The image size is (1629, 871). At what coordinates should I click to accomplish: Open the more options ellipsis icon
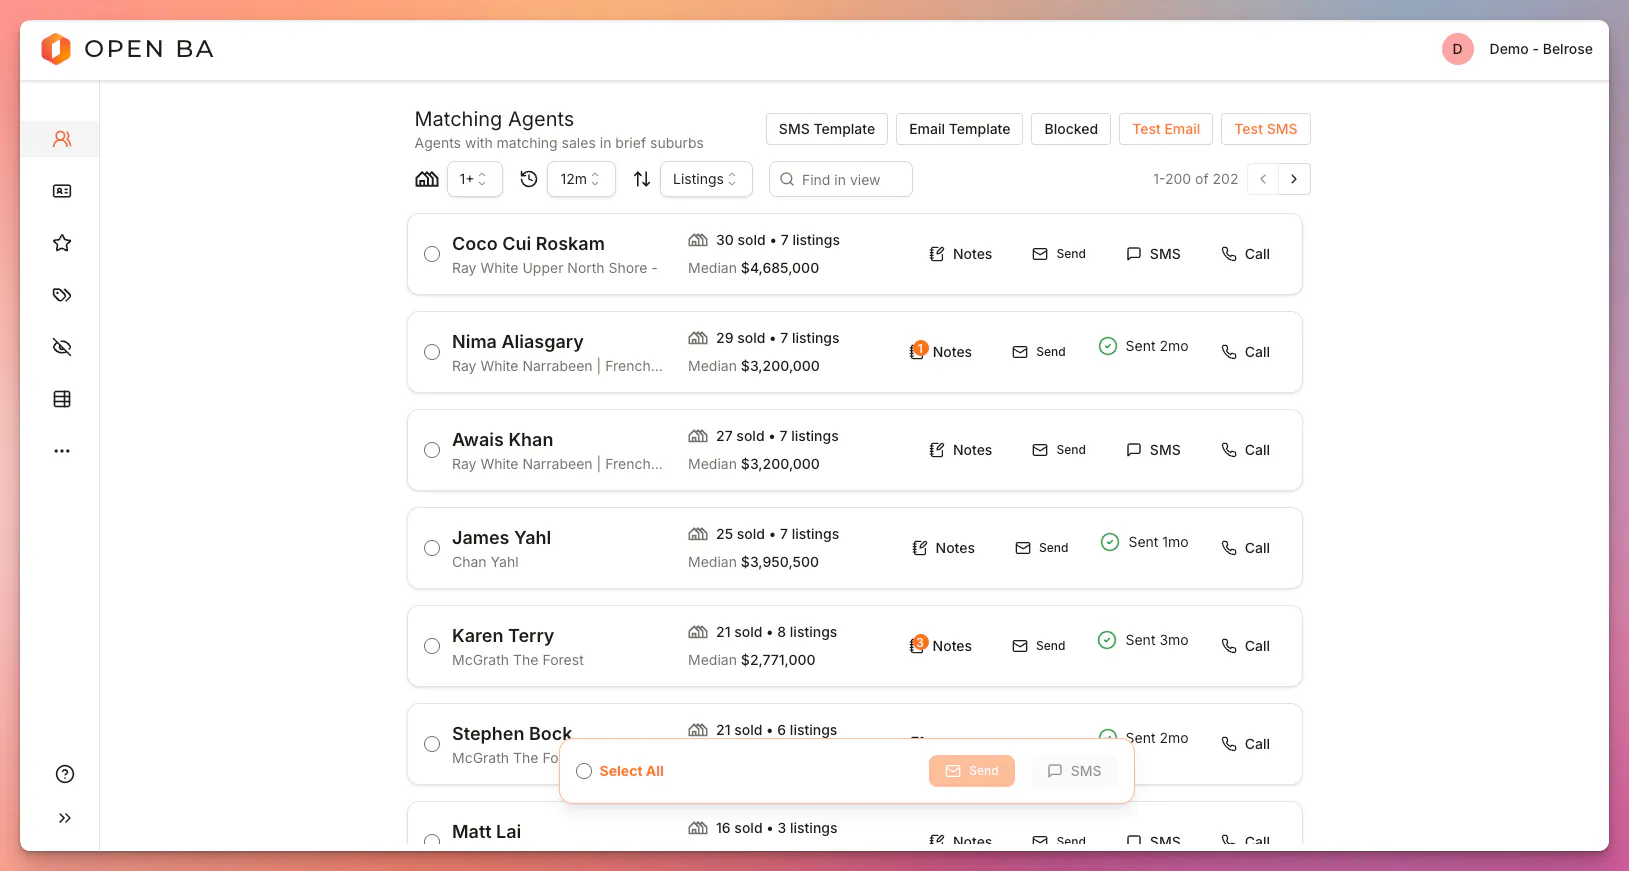(62, 451)
